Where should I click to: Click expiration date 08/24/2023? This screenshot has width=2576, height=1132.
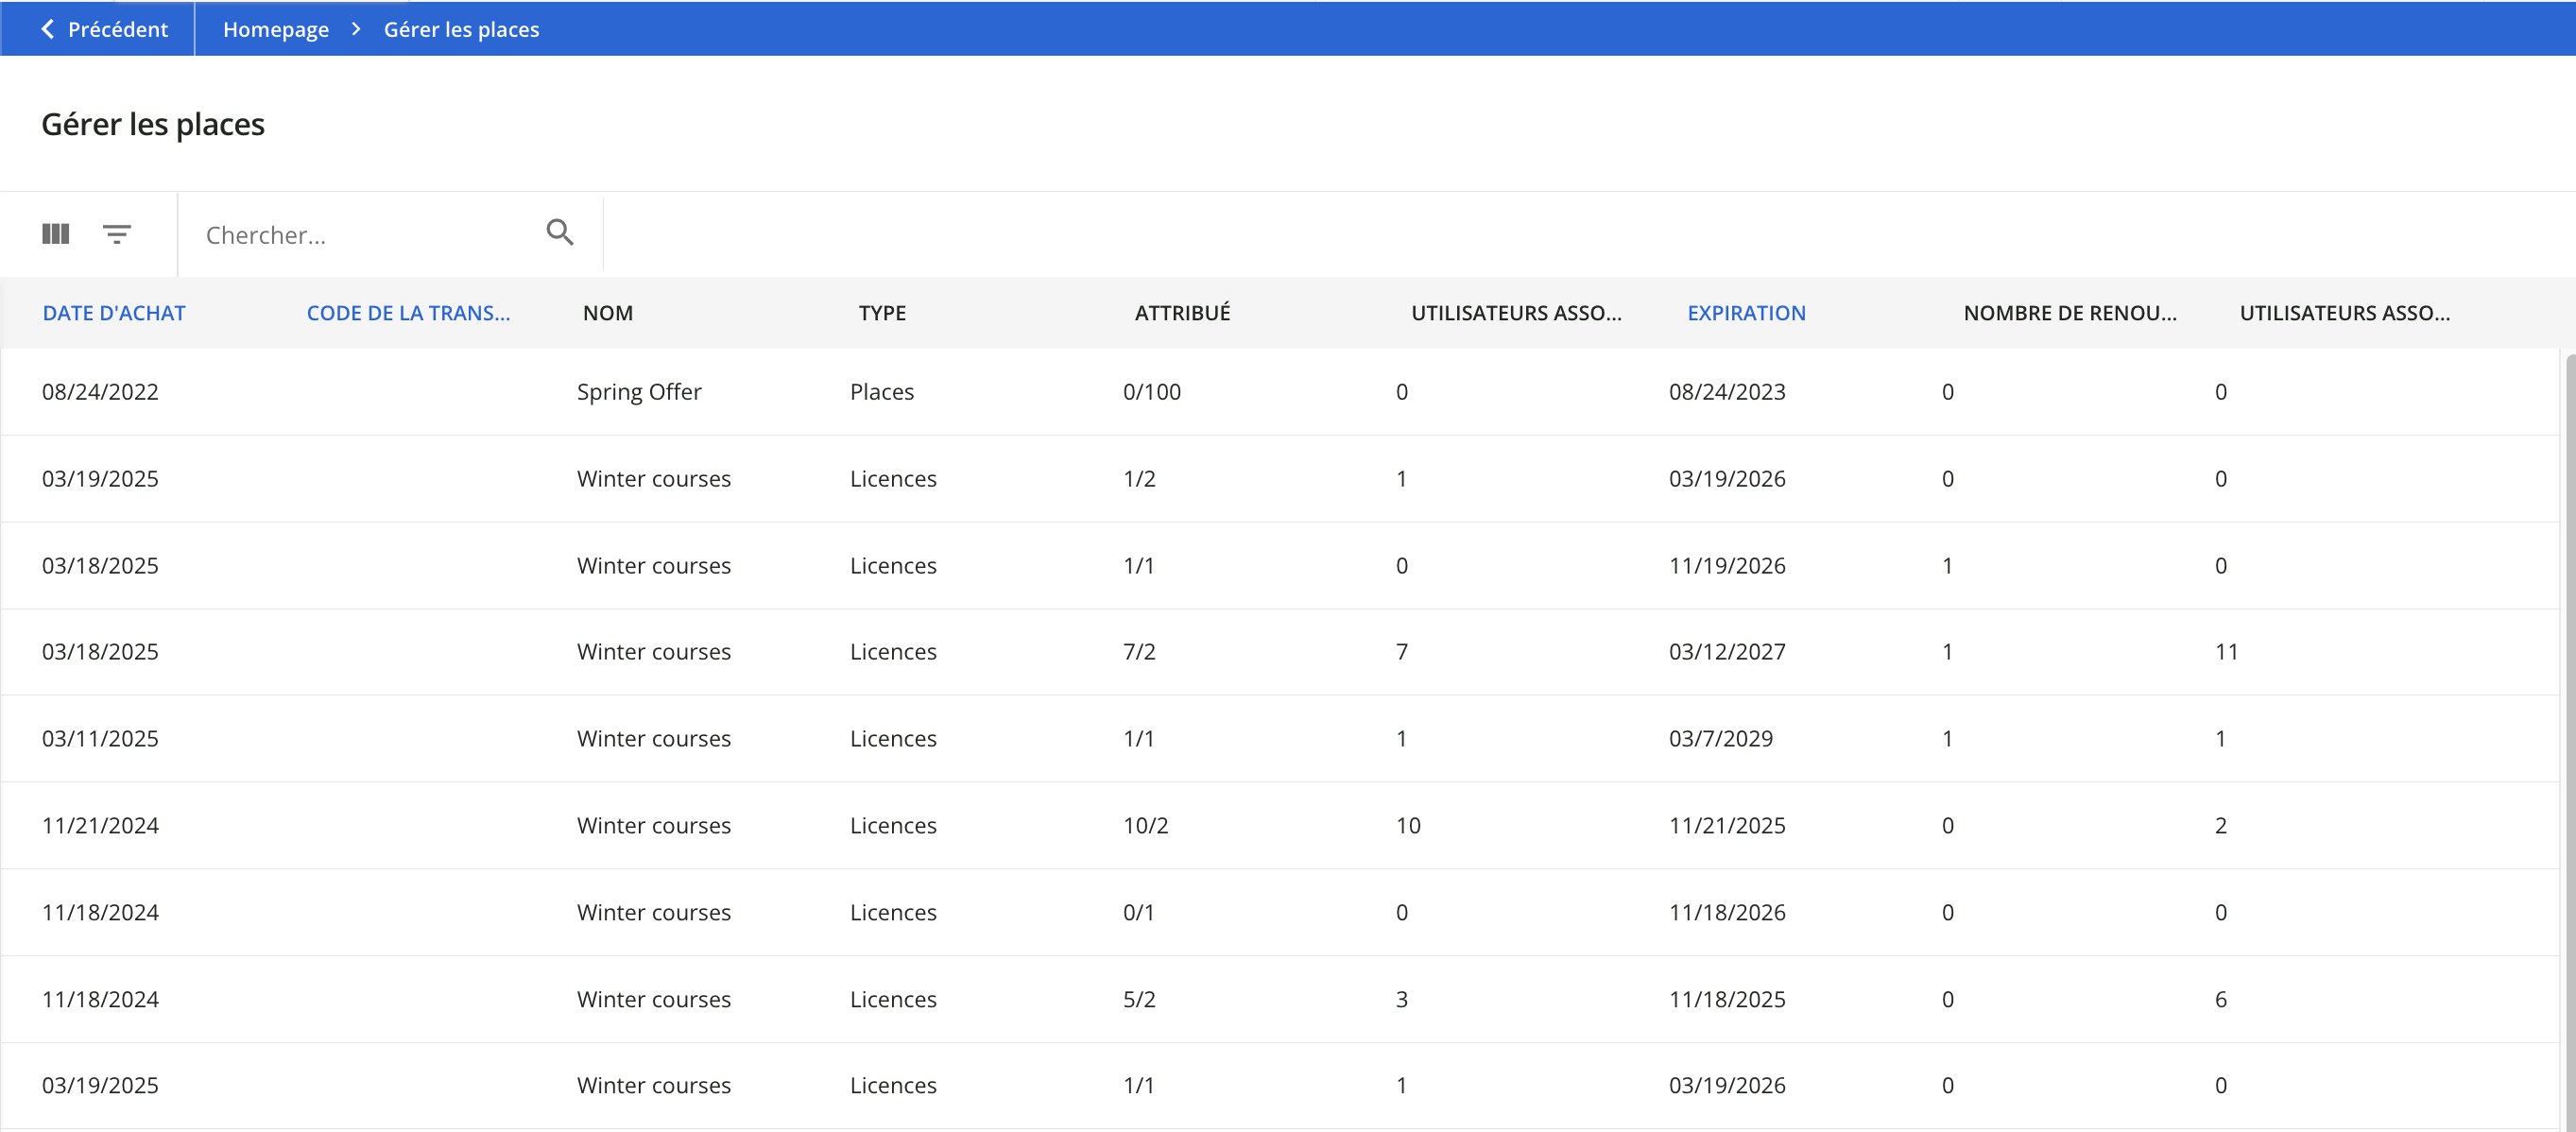pos(1727,392)
